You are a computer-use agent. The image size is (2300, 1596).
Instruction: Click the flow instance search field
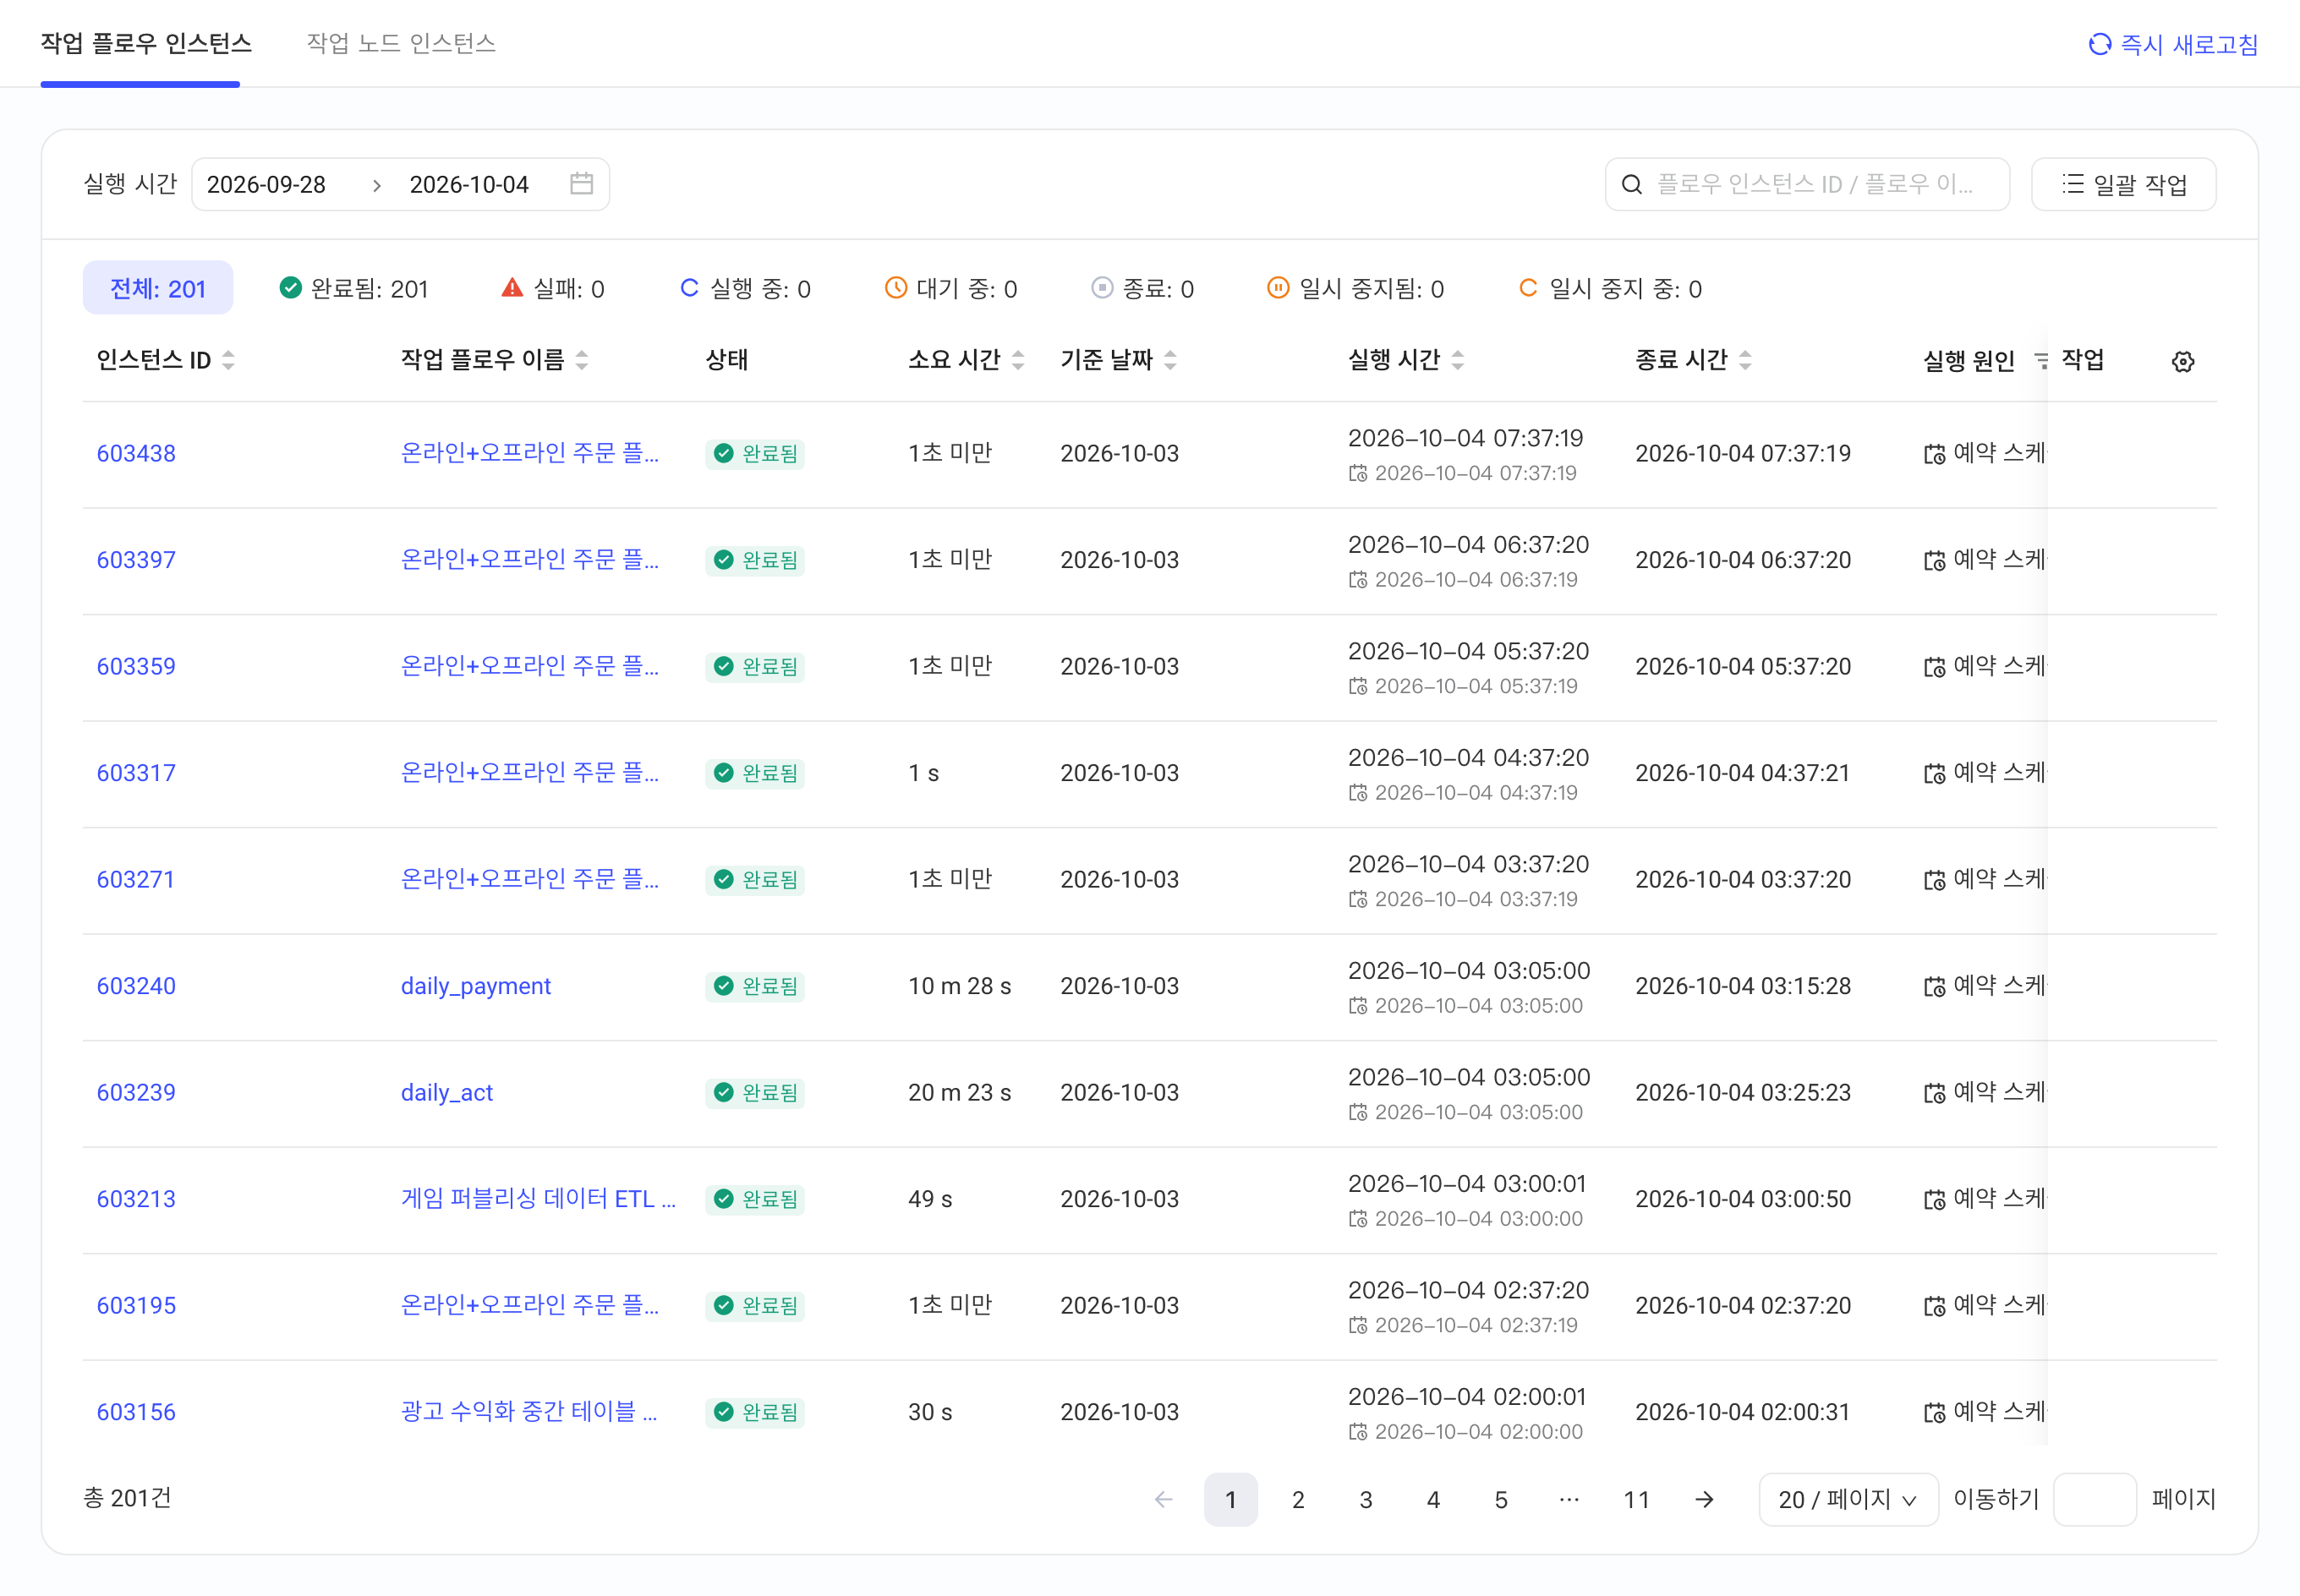[x=1807, y=184]
